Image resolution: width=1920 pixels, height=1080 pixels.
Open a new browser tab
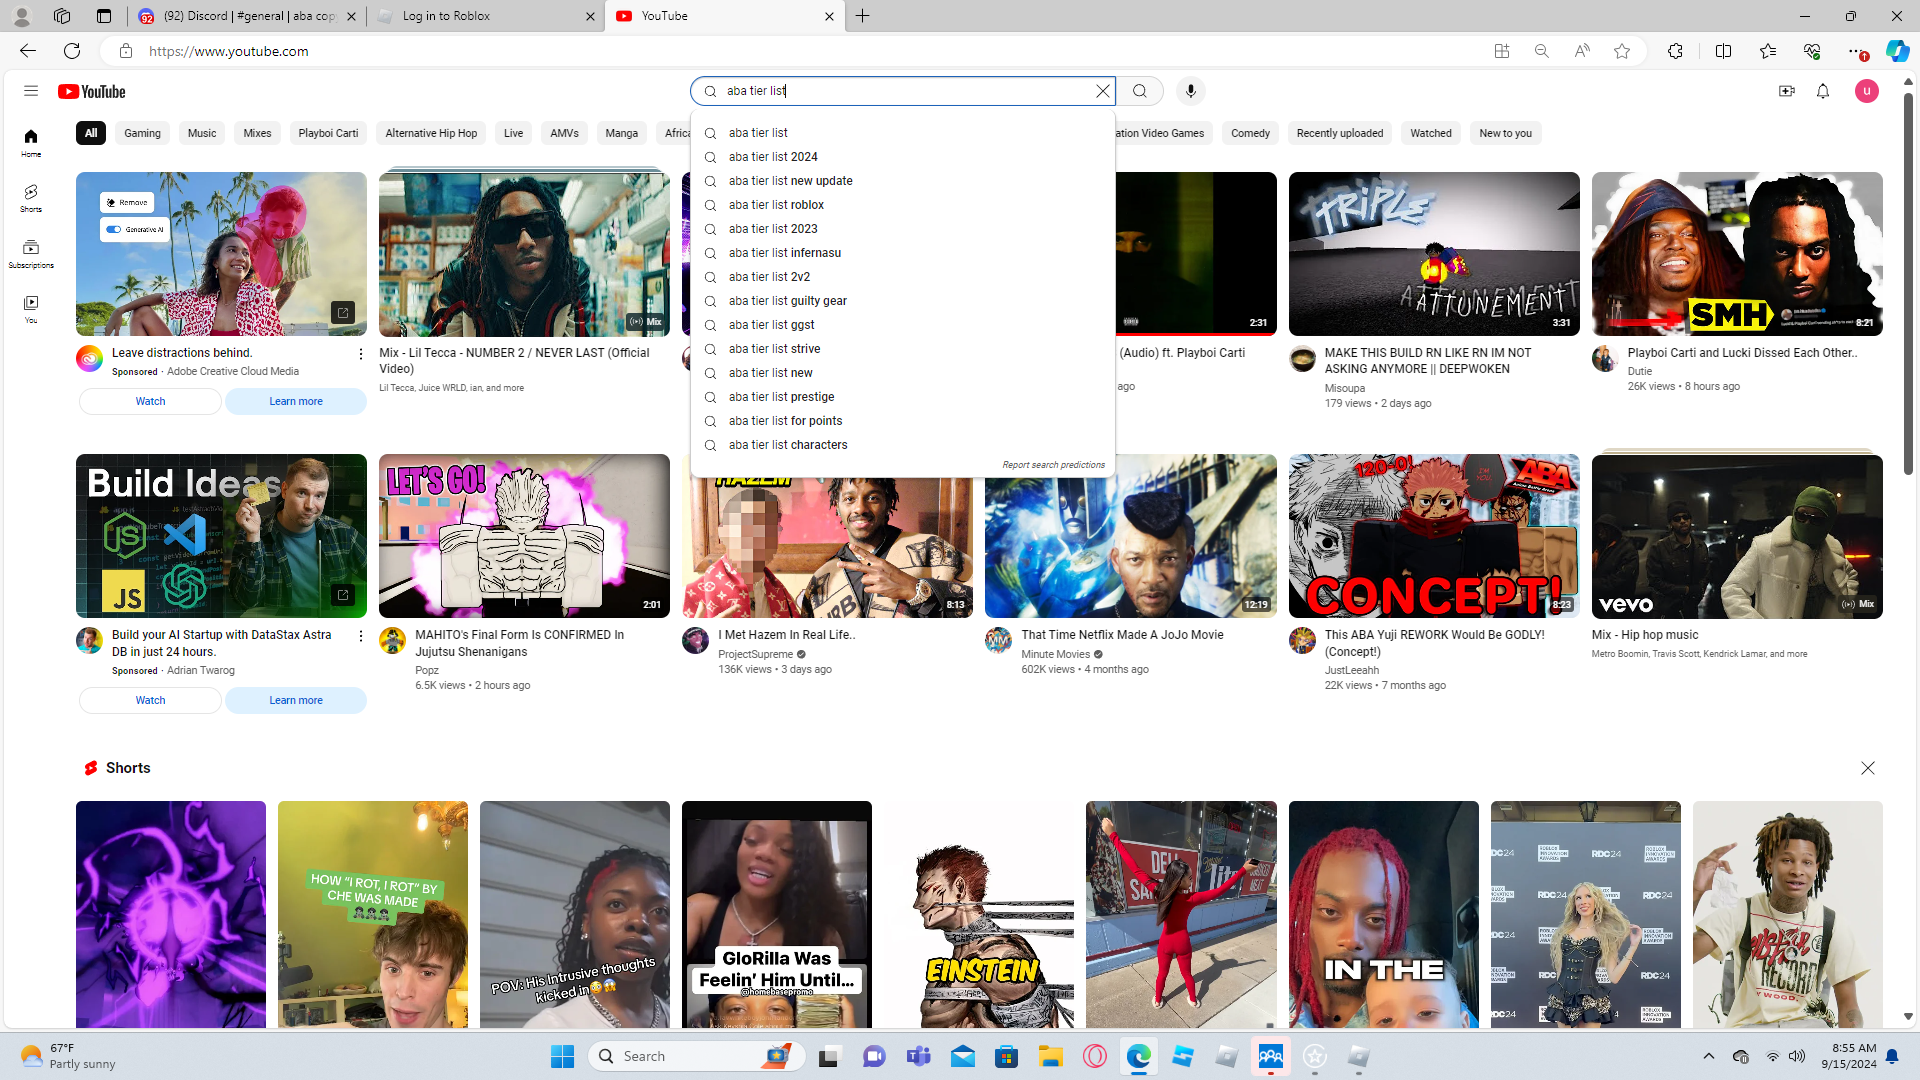[863, 16]
